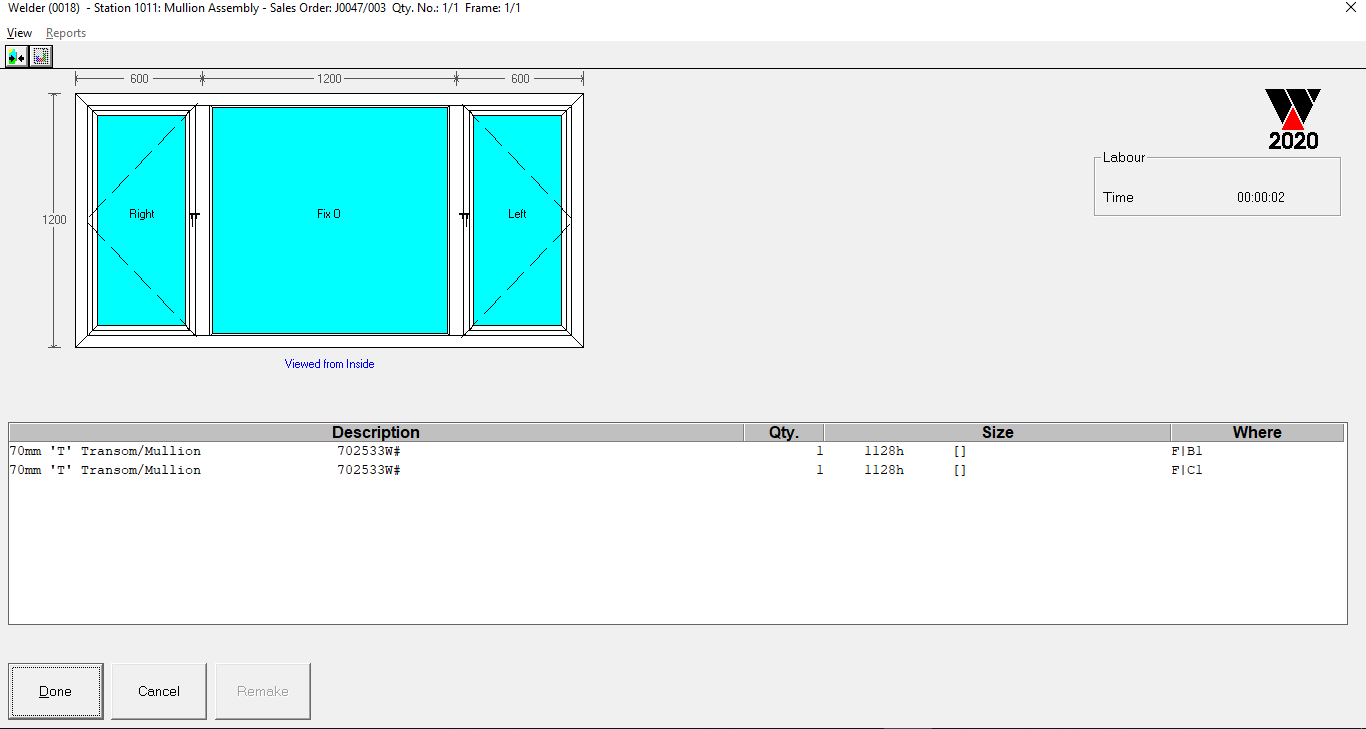
Task: Click the greyed-out Remake button
Action: (263, 691)
